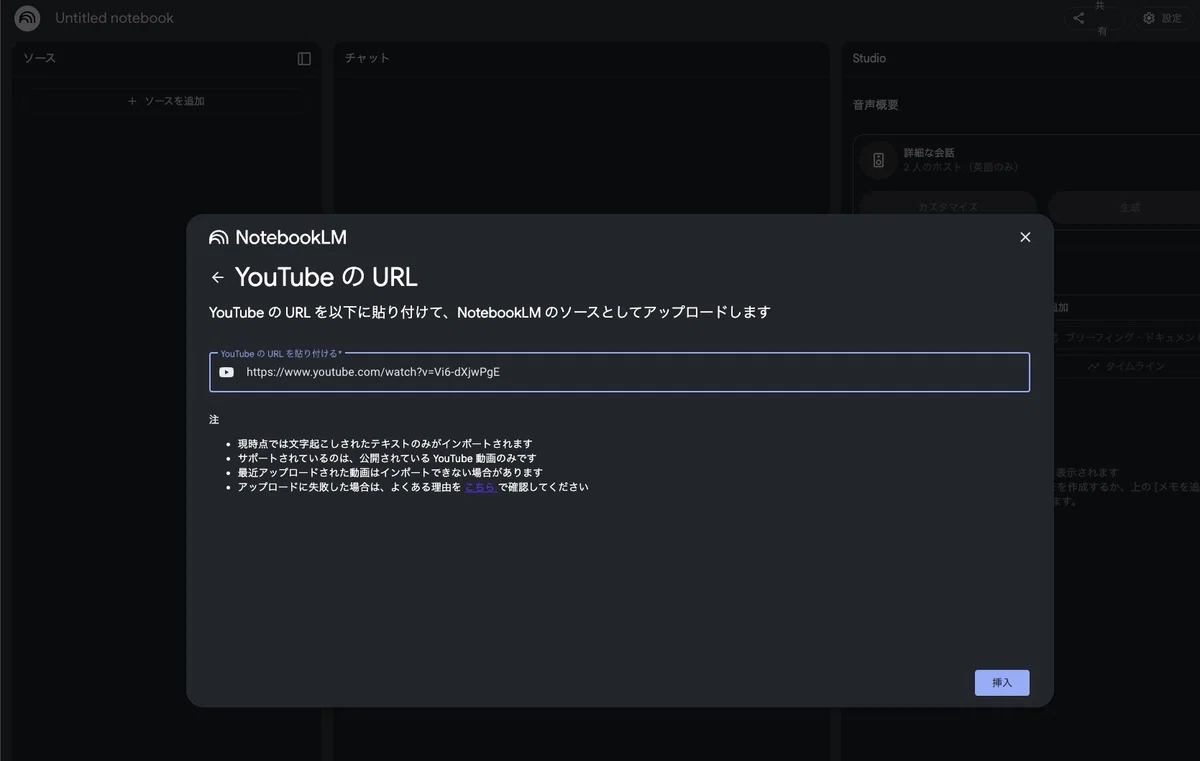1200x761 pixels.
Task: Click the 詳細な会話 title text
Action: click(x=929, y=153)
